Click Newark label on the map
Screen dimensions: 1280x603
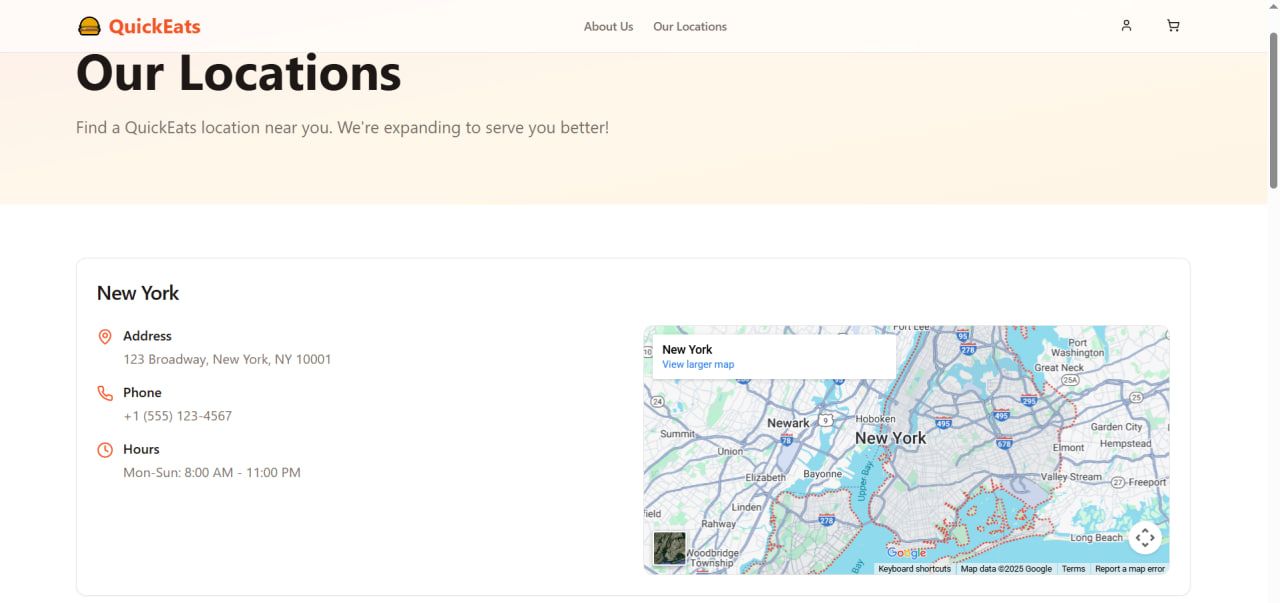tap(788, 423)
